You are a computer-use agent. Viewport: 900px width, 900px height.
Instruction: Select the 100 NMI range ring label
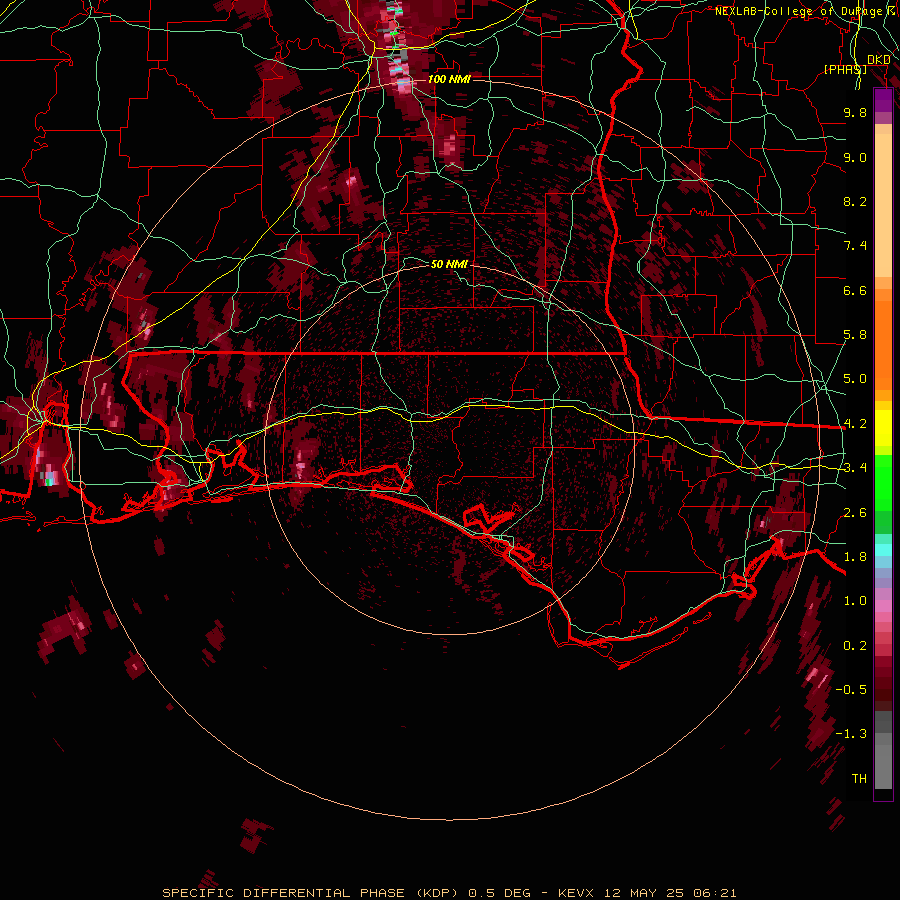click(x=449, y=79)
